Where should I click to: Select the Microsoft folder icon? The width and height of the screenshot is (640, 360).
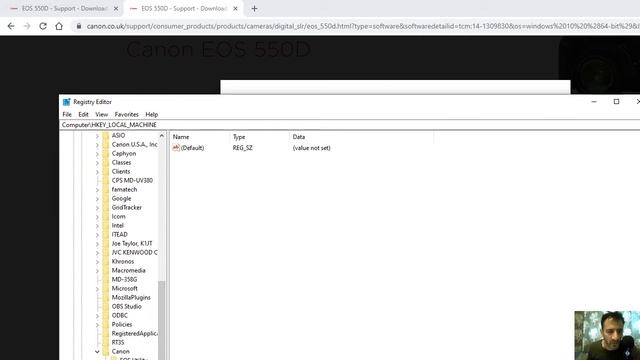(x=106, y=288)
